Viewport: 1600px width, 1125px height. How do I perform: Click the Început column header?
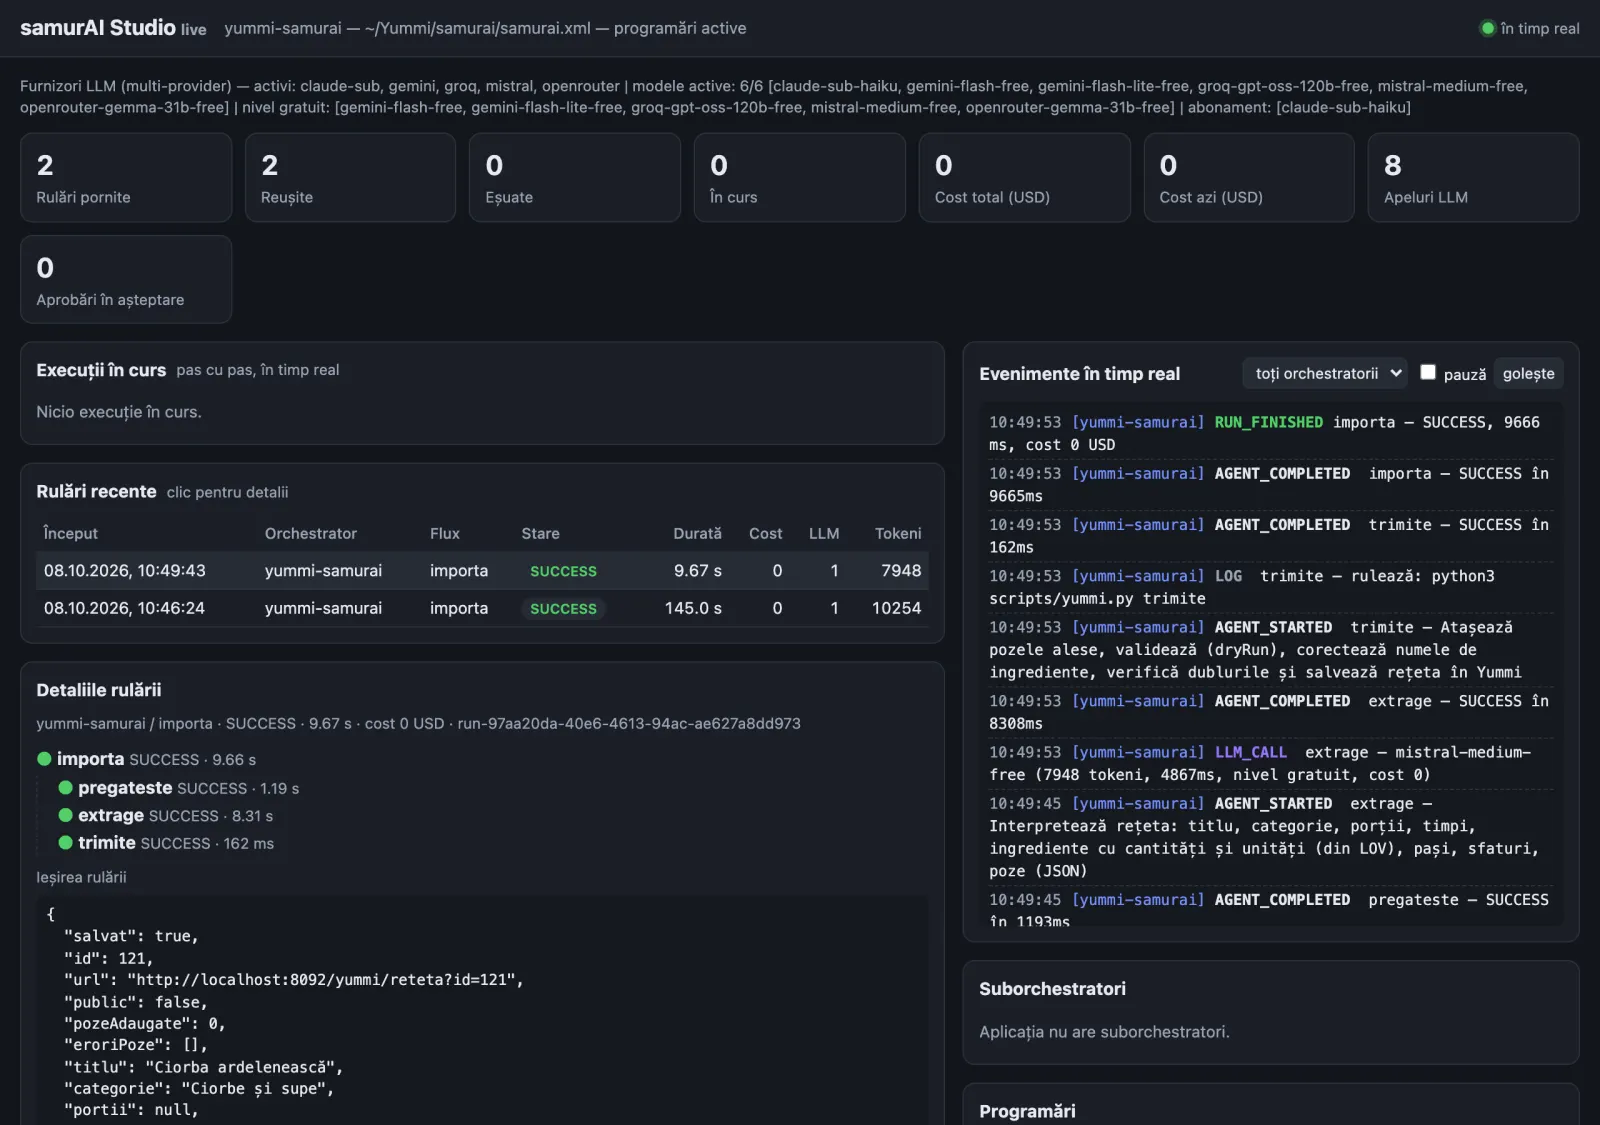[x=71, y=534]
